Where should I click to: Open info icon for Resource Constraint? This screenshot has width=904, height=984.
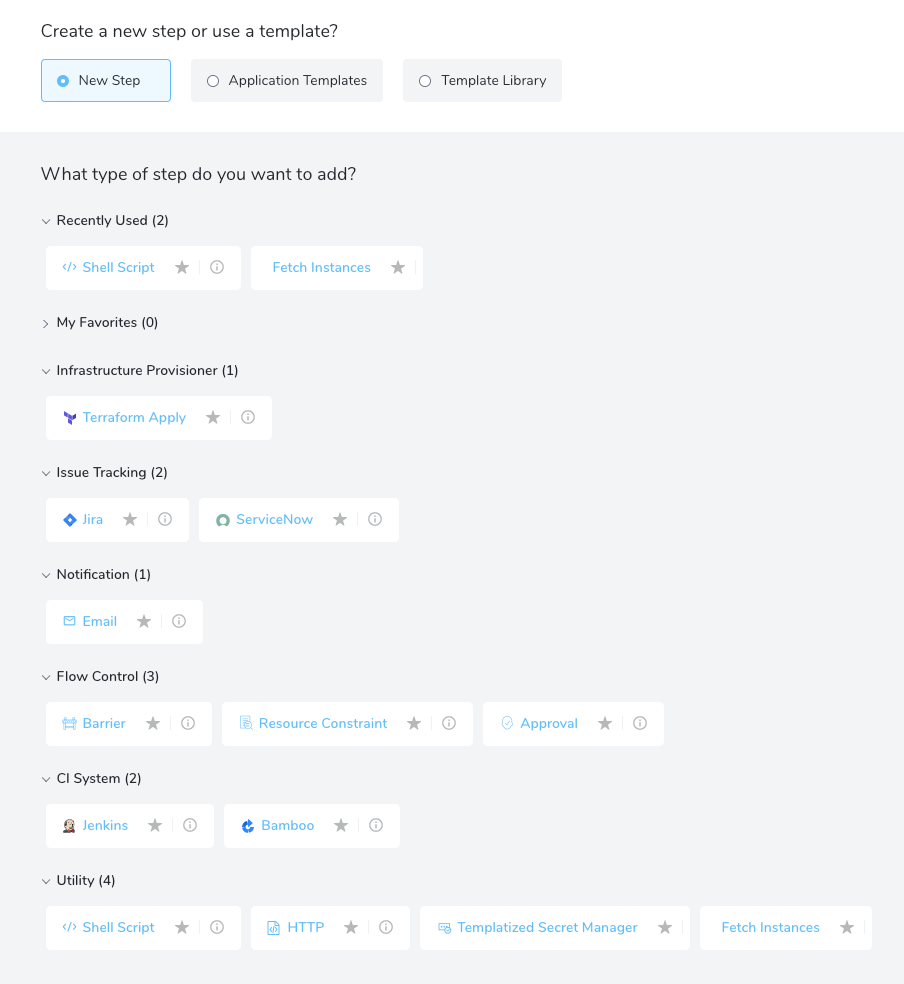(x=449, y=723)
